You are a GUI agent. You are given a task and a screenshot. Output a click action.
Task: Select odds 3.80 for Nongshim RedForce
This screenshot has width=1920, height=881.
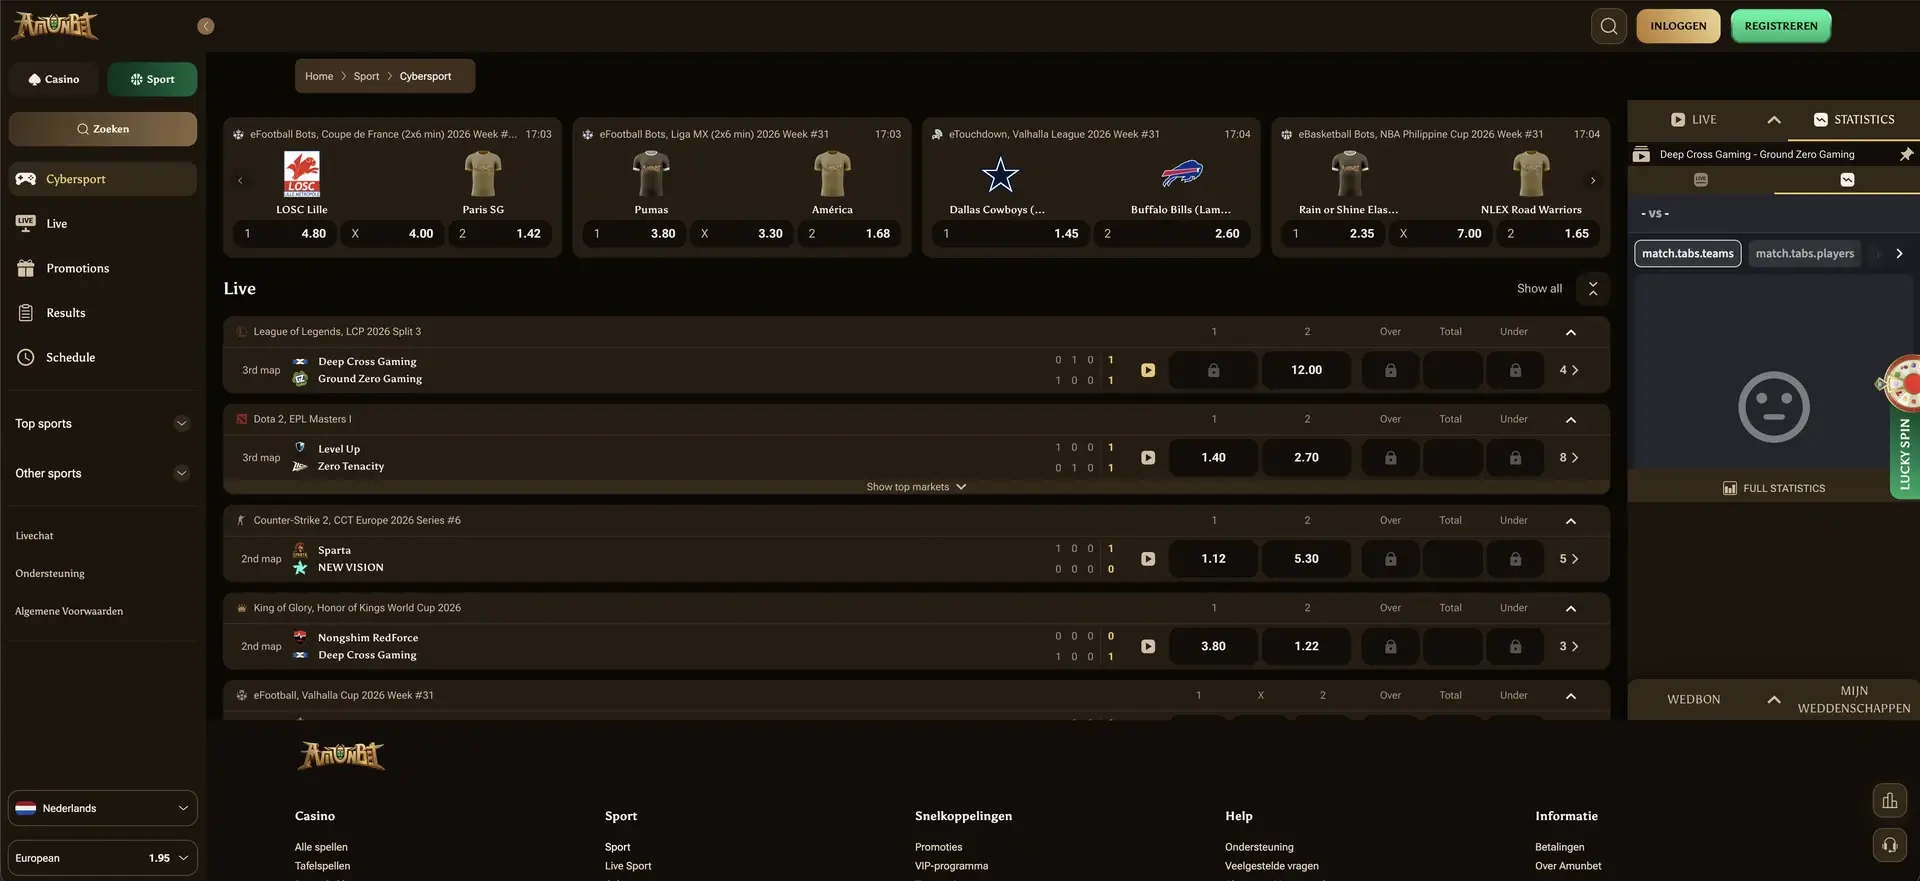[1213, 647]
